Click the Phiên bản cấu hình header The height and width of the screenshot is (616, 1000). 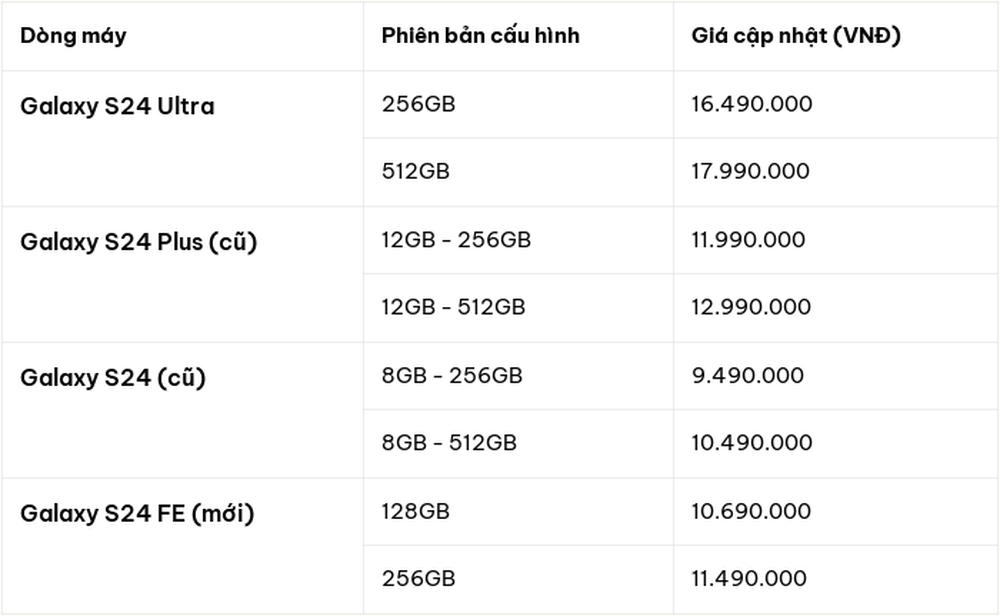[x=480, y=36]
